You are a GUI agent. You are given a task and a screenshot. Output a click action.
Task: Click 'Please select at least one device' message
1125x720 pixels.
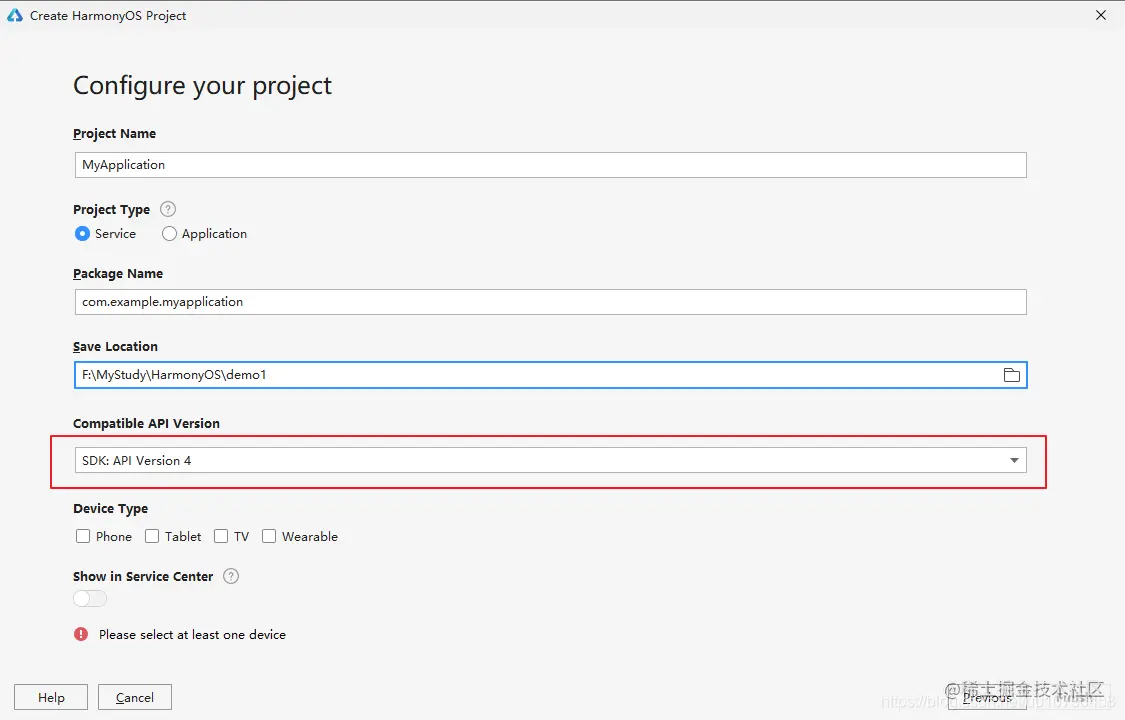192,635
